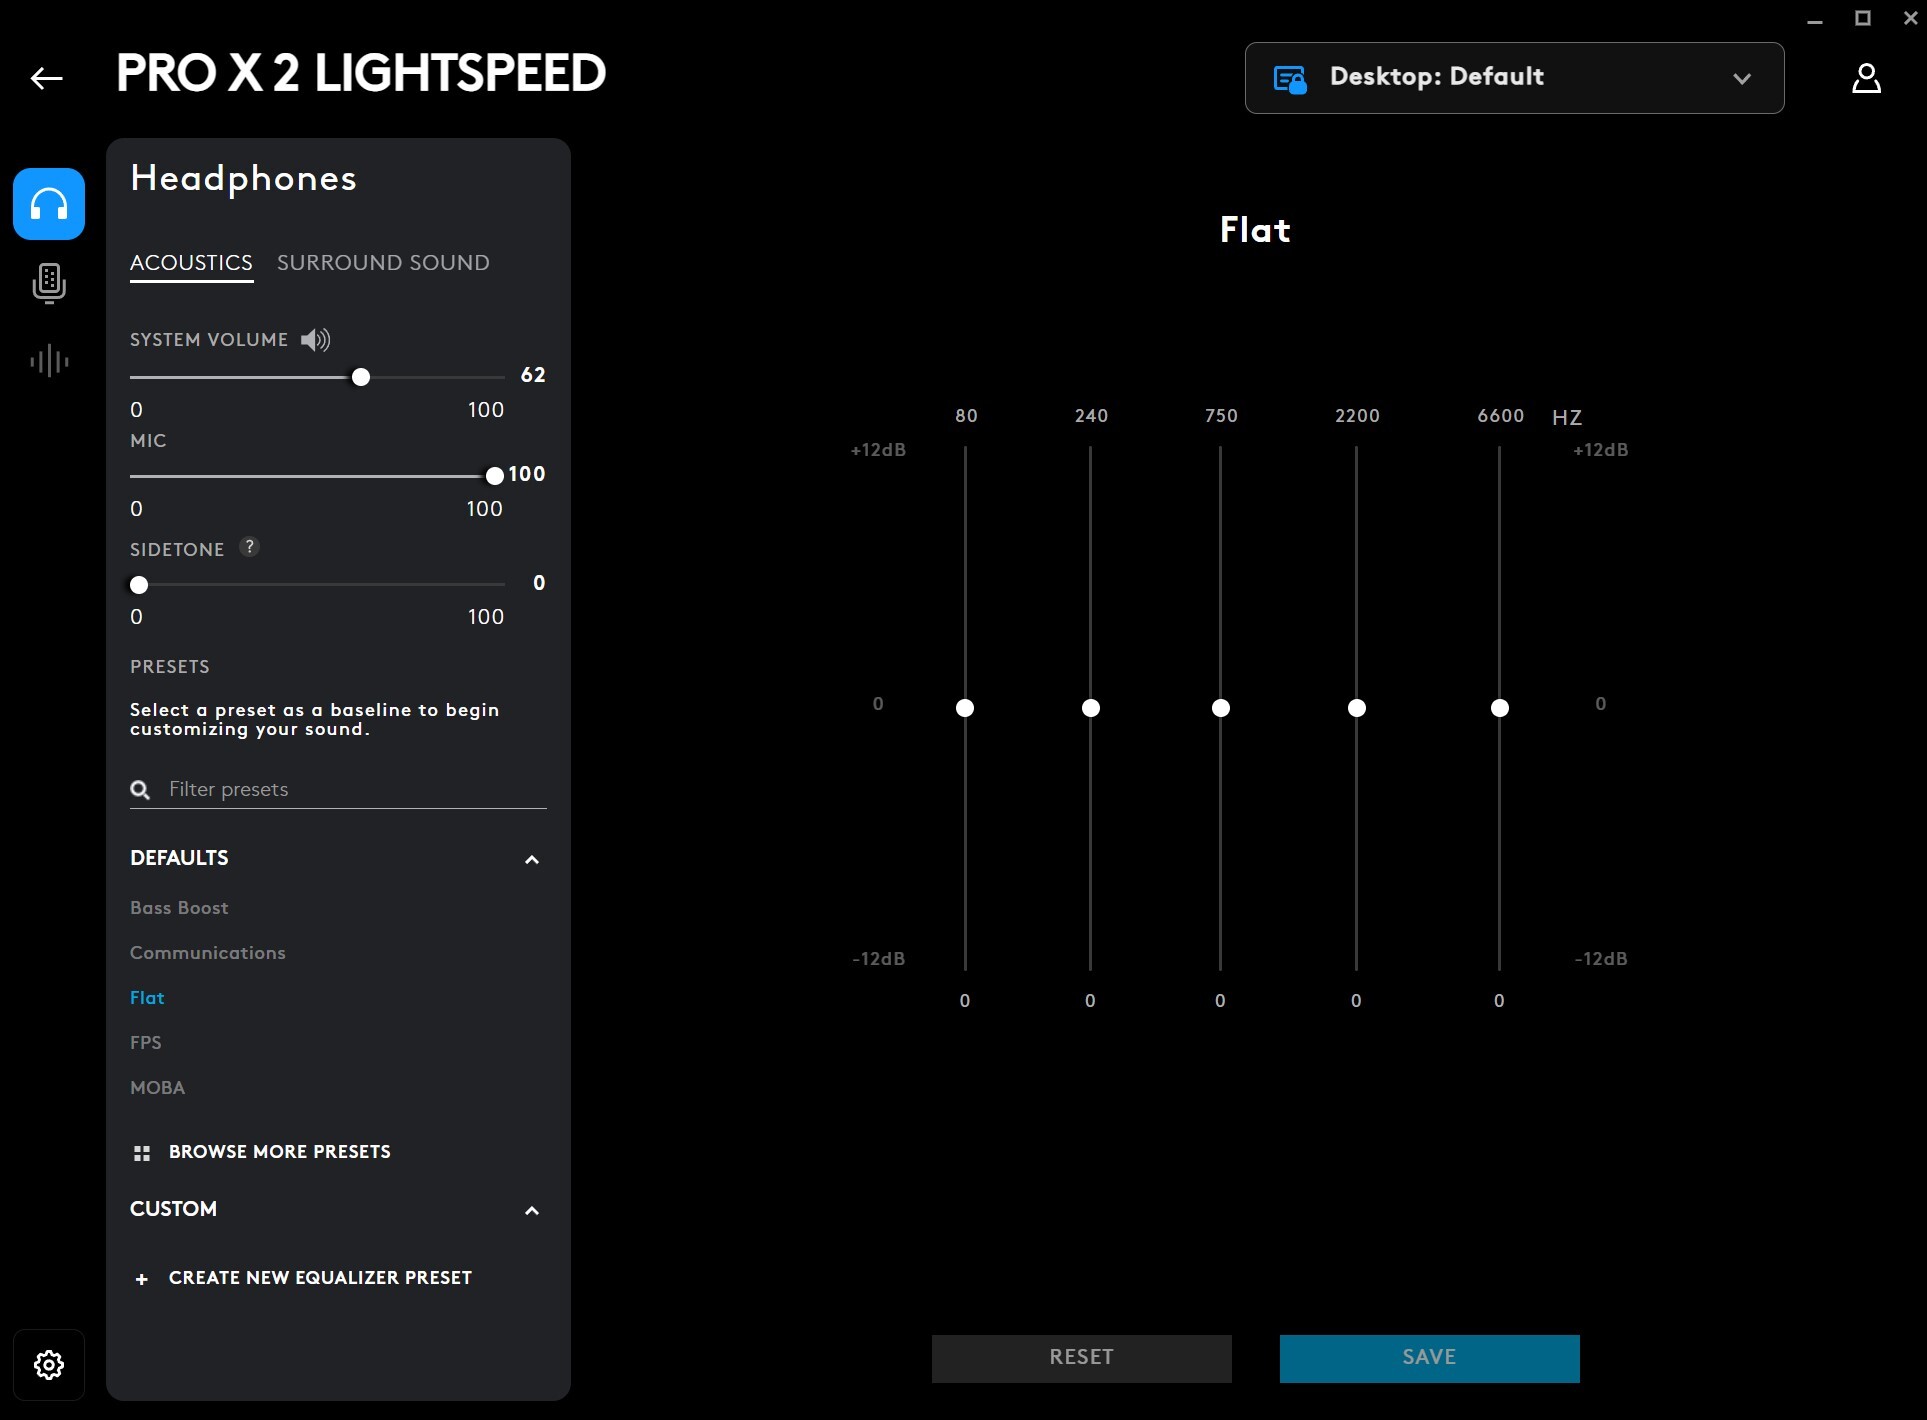Click the 2200 Hz equalizer band handle
Screen dimensions: 1927x1420
point(1357,708)
